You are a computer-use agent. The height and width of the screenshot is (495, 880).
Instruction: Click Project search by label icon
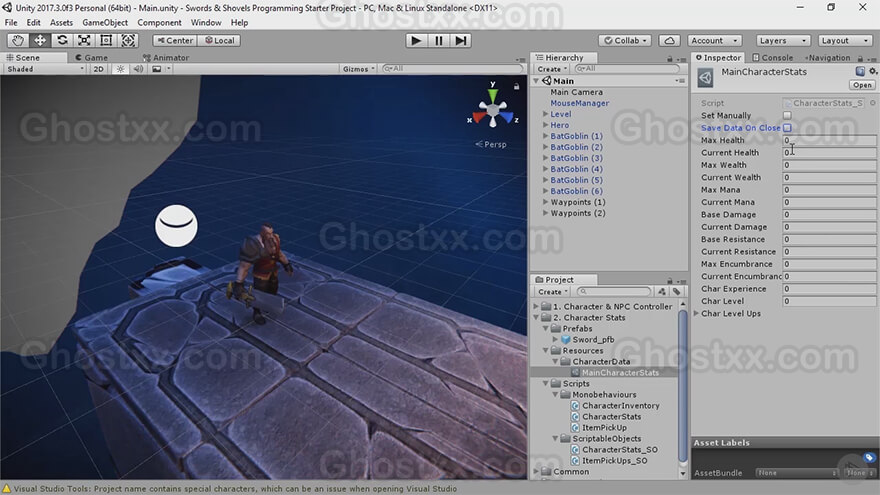(x=677, y=291)
